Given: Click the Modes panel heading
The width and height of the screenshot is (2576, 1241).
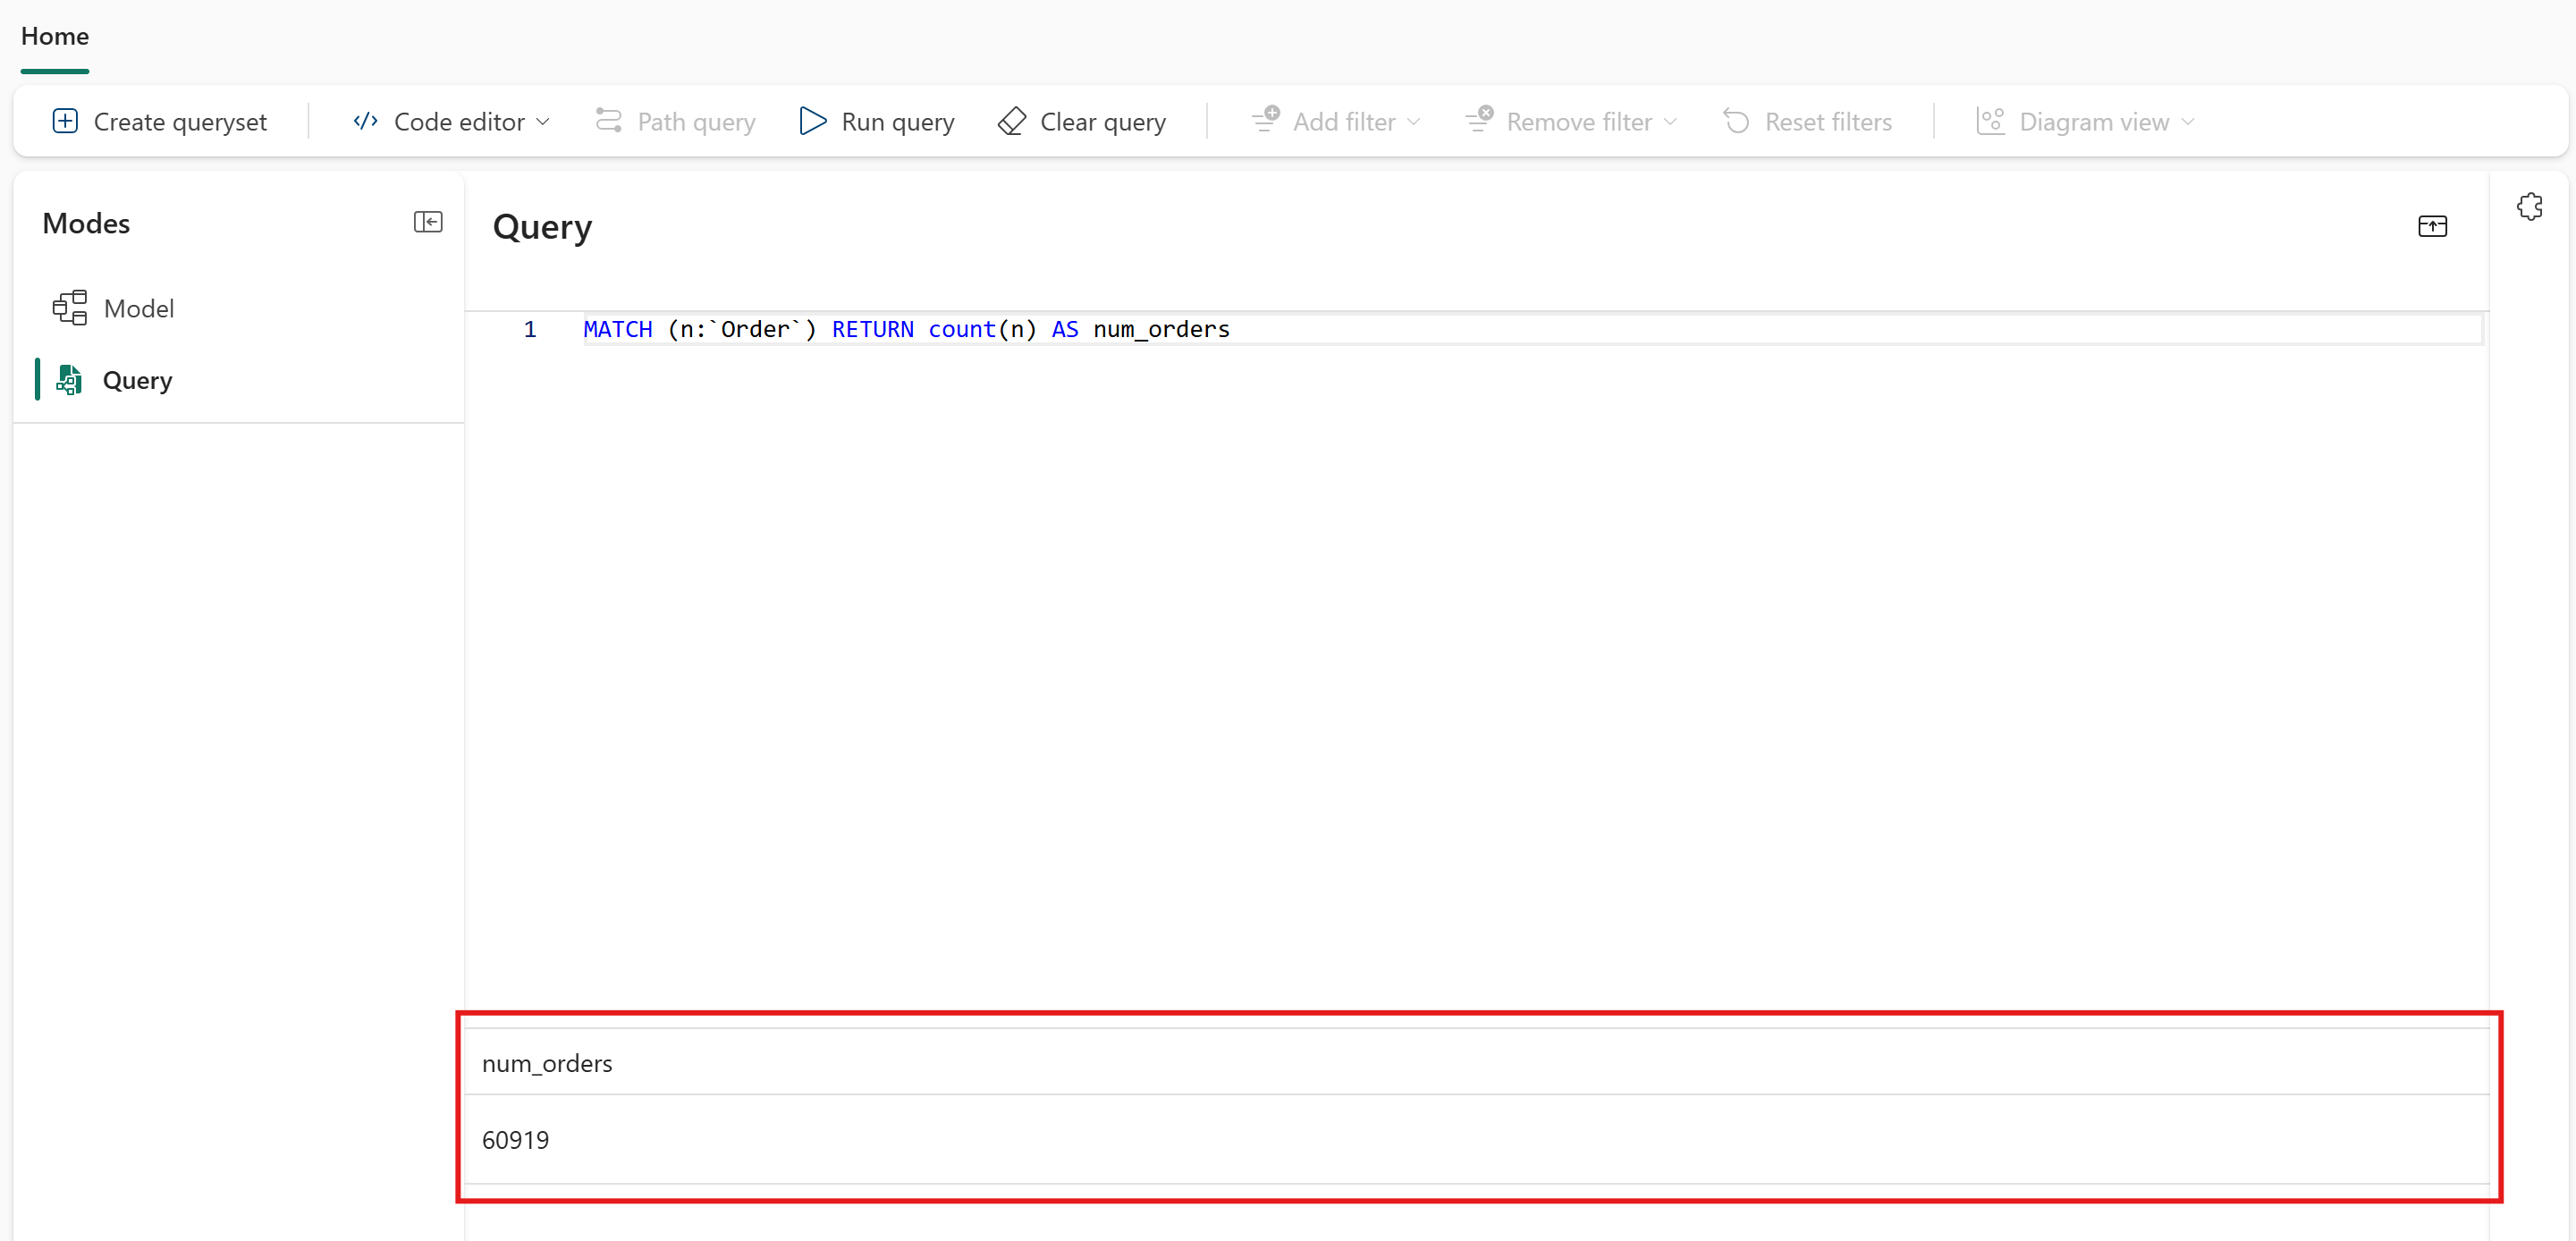Looking at the screenshot, I should (x=86, y=223).
